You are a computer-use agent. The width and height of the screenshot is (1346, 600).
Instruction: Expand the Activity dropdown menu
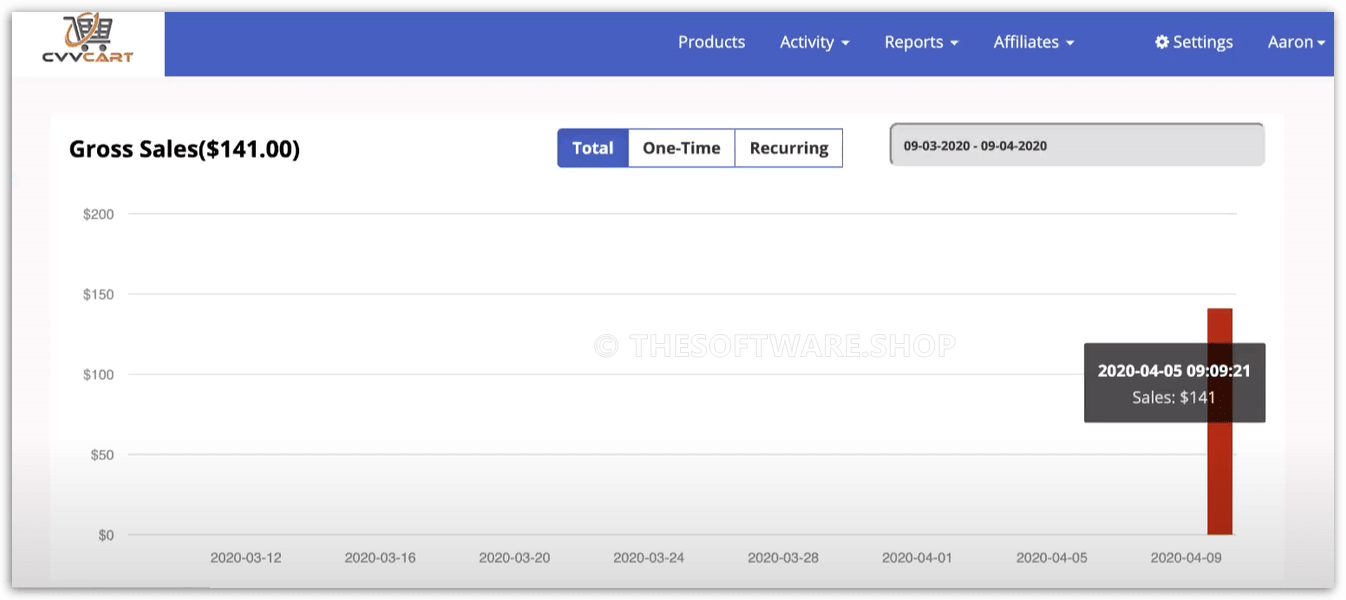pyautogui.click(x=814, y=42)
